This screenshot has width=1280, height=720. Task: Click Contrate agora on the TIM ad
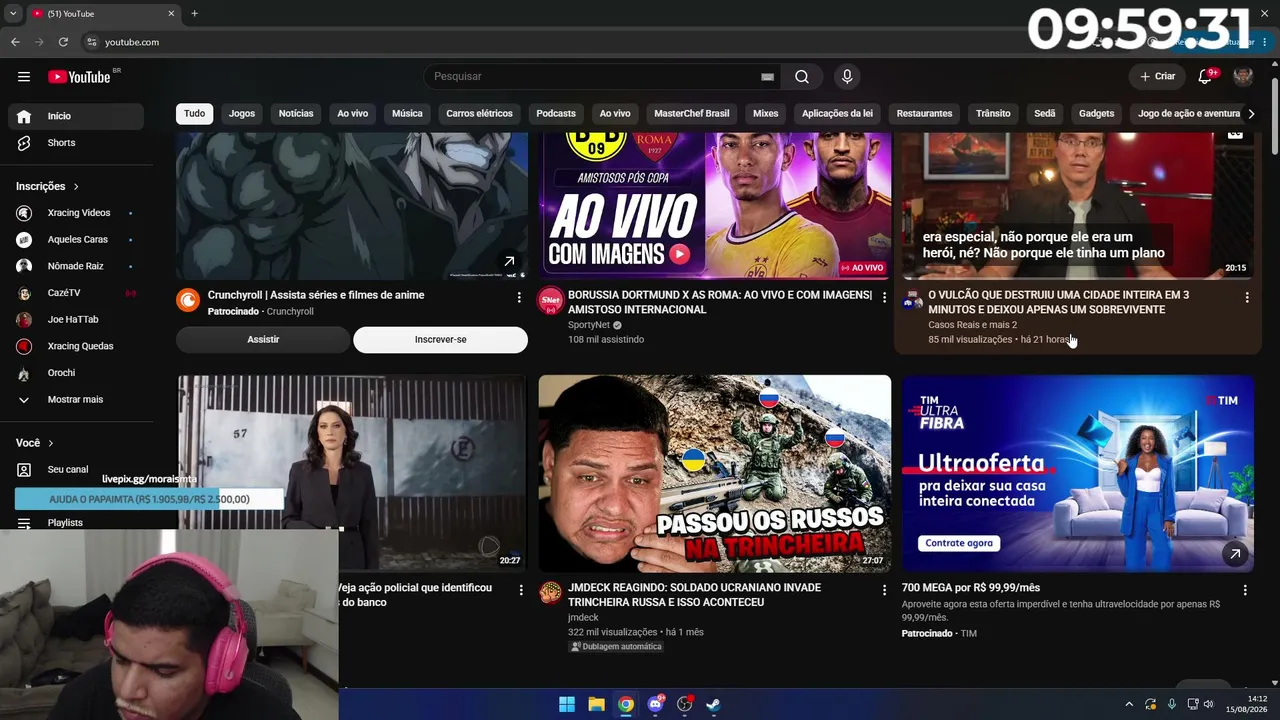point(959,543)
